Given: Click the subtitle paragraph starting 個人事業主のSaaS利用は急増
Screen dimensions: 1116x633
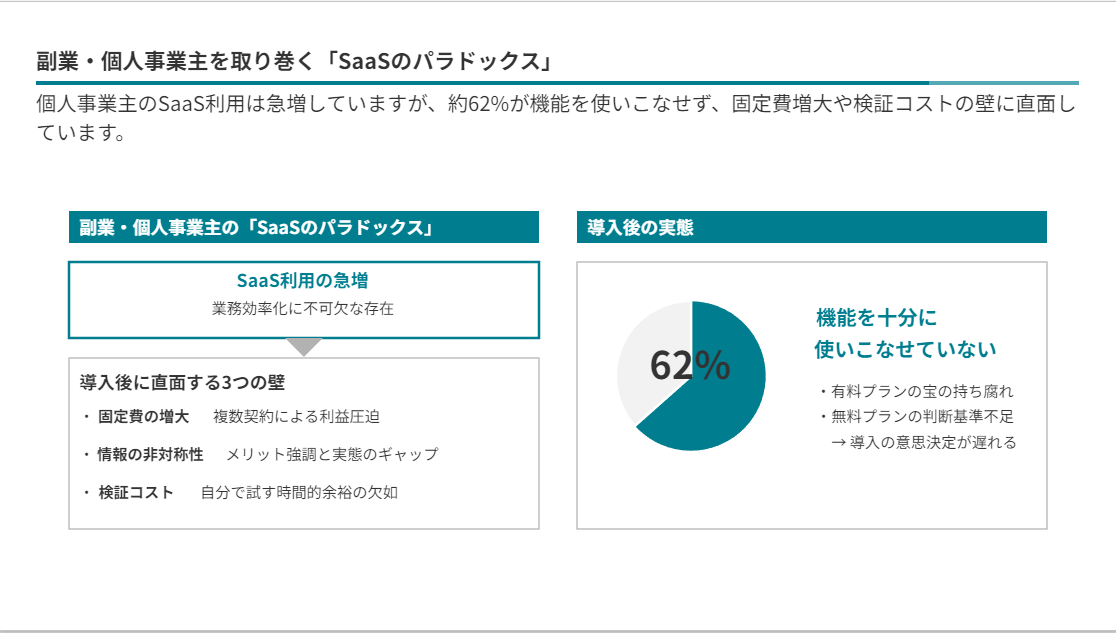Looking at the screenshot, I should (556, 118).
